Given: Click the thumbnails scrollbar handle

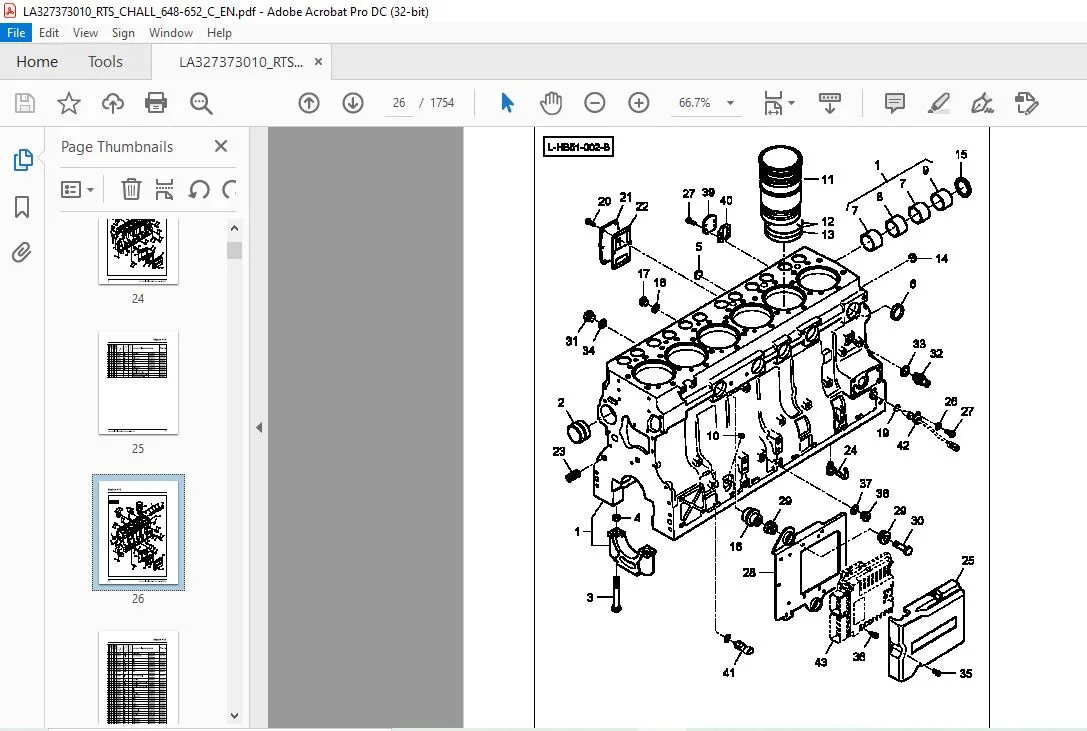Looking at the screenshot, I should tap(234, 250).
